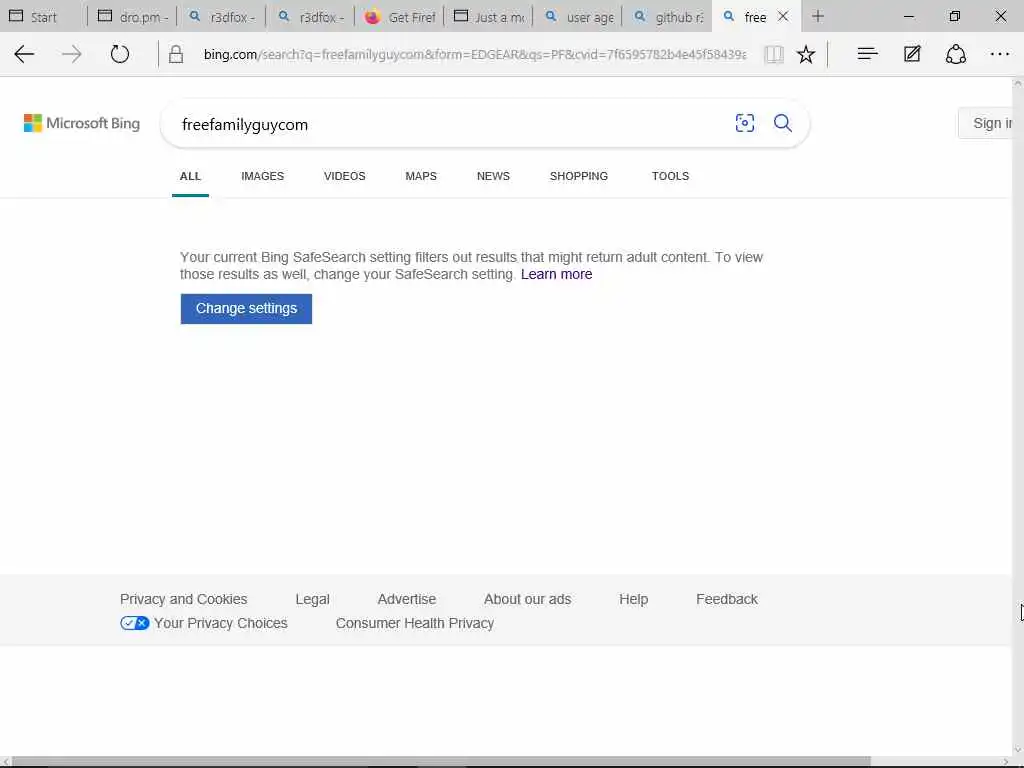Switch to the second r3dfox tab
The image size is (1024, 768).
pyautogui.click(x=310, y=16)
